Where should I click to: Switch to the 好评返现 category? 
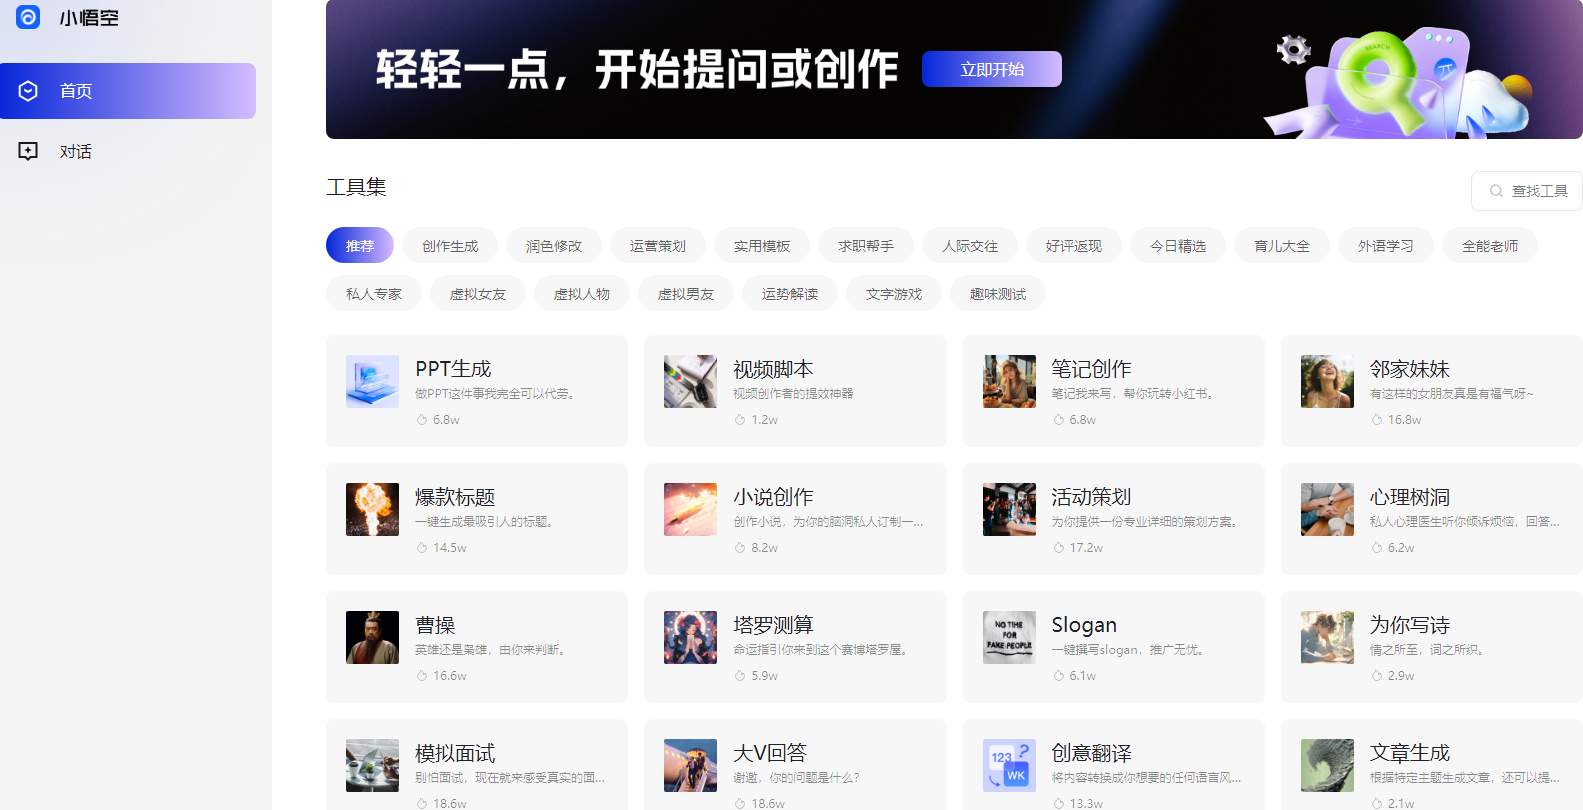[x=1074, y=246]
